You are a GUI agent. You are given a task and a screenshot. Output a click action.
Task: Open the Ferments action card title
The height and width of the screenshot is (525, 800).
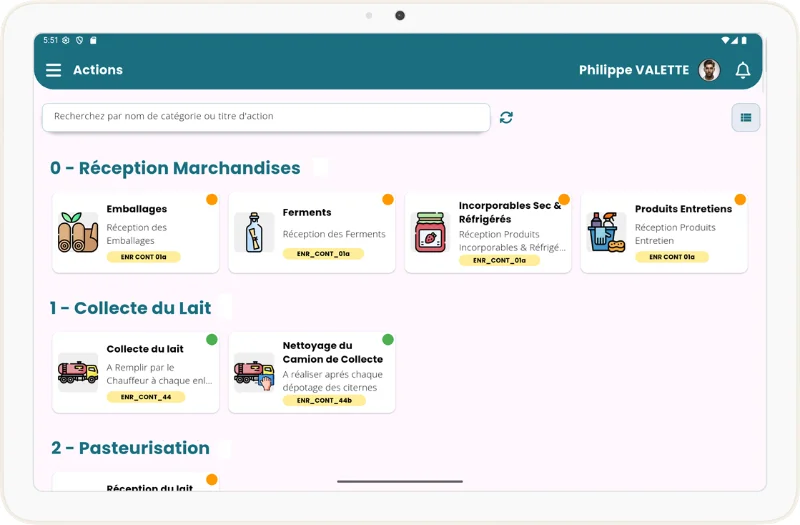[x=307, y=212]
